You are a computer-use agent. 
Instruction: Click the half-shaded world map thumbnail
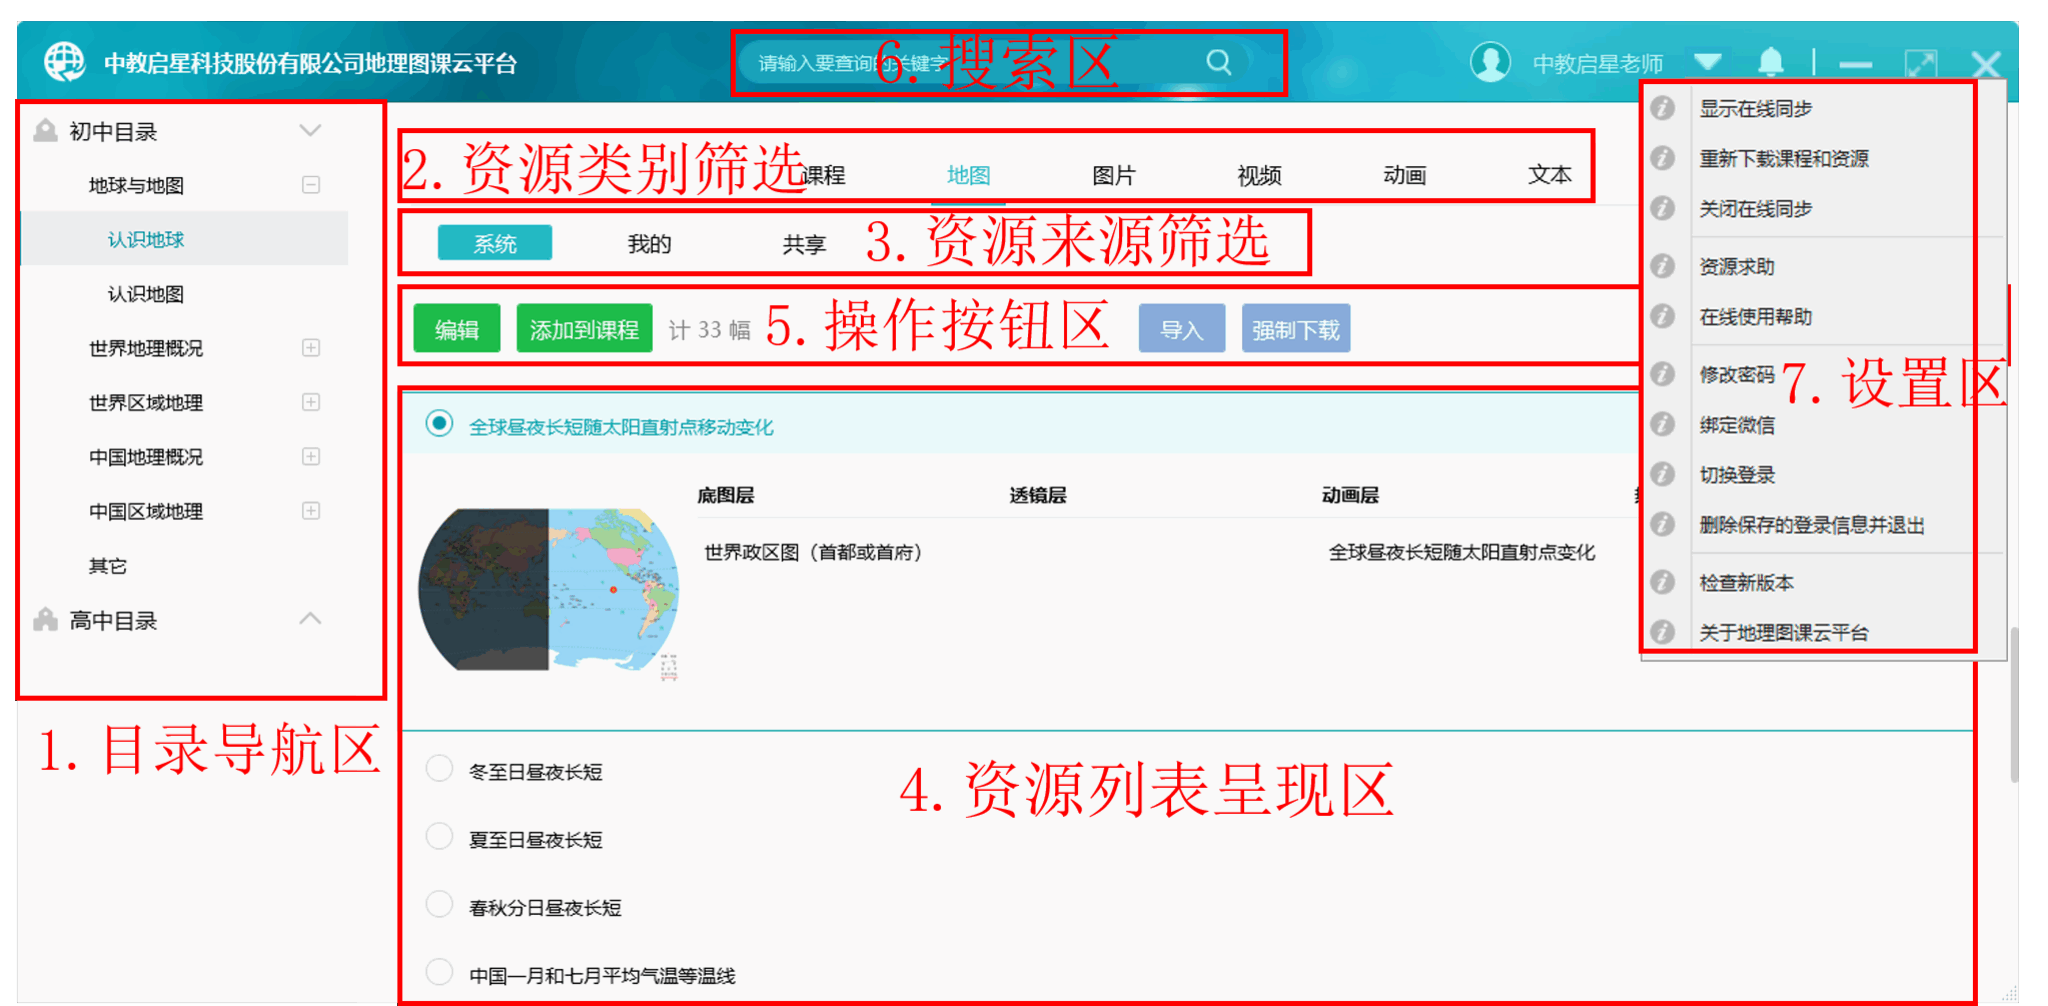click(x=548, y=589)
